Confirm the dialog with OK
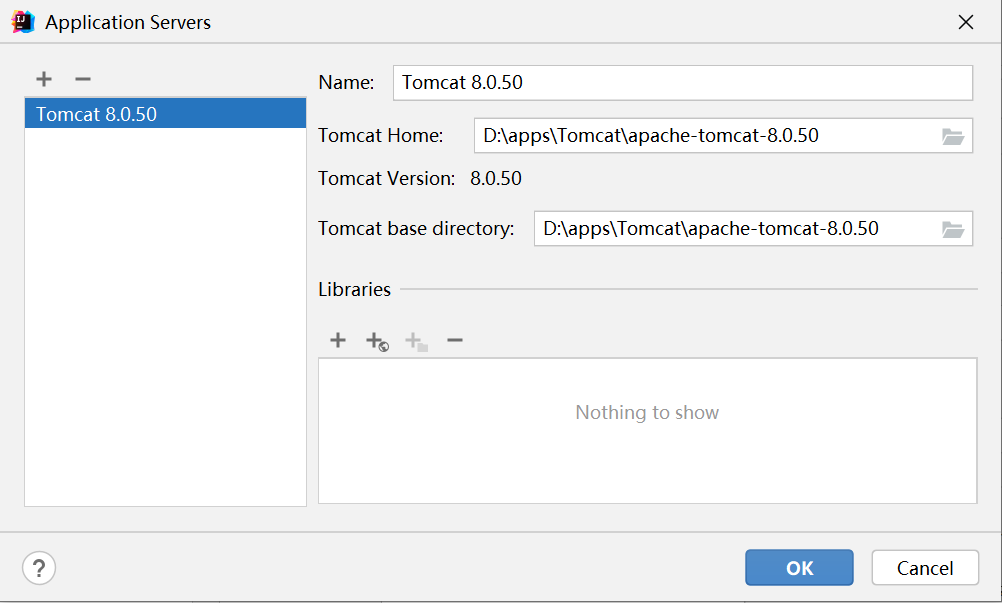1002x603 pixels. [799, 568]
